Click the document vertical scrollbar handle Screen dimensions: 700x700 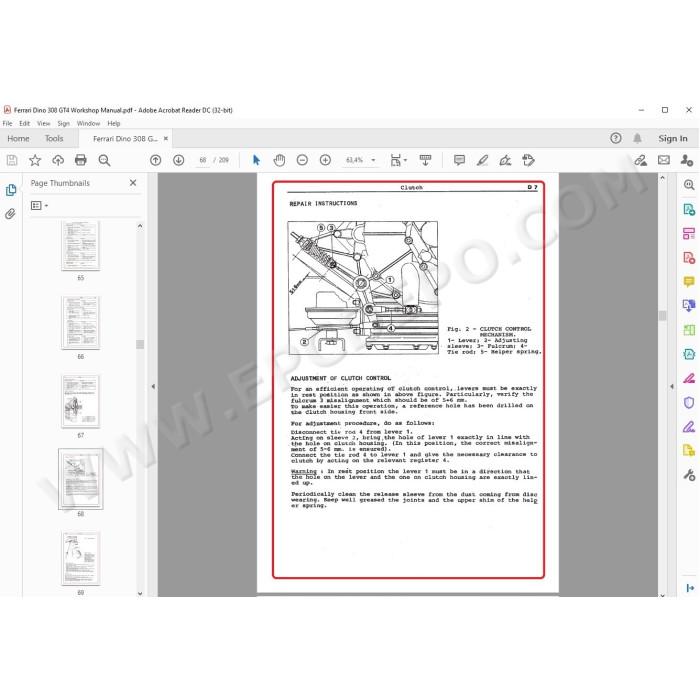662,316
